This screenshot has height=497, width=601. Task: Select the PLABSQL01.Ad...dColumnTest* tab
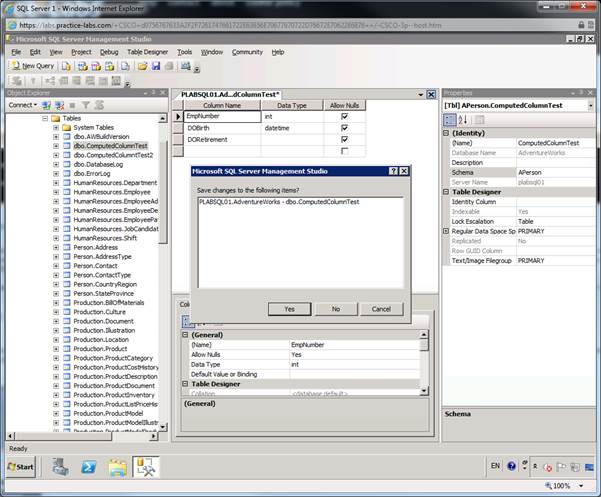tap(230, 94)
